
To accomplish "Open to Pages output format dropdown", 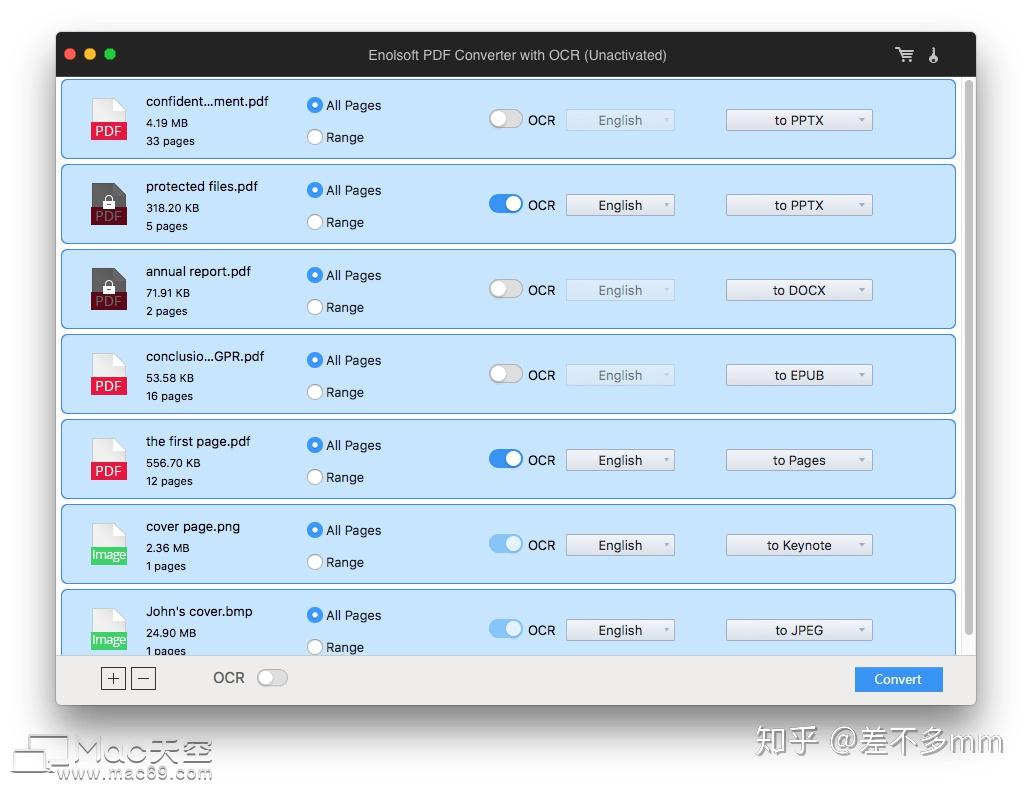I will pyautogui.click(x=799, y=459).
